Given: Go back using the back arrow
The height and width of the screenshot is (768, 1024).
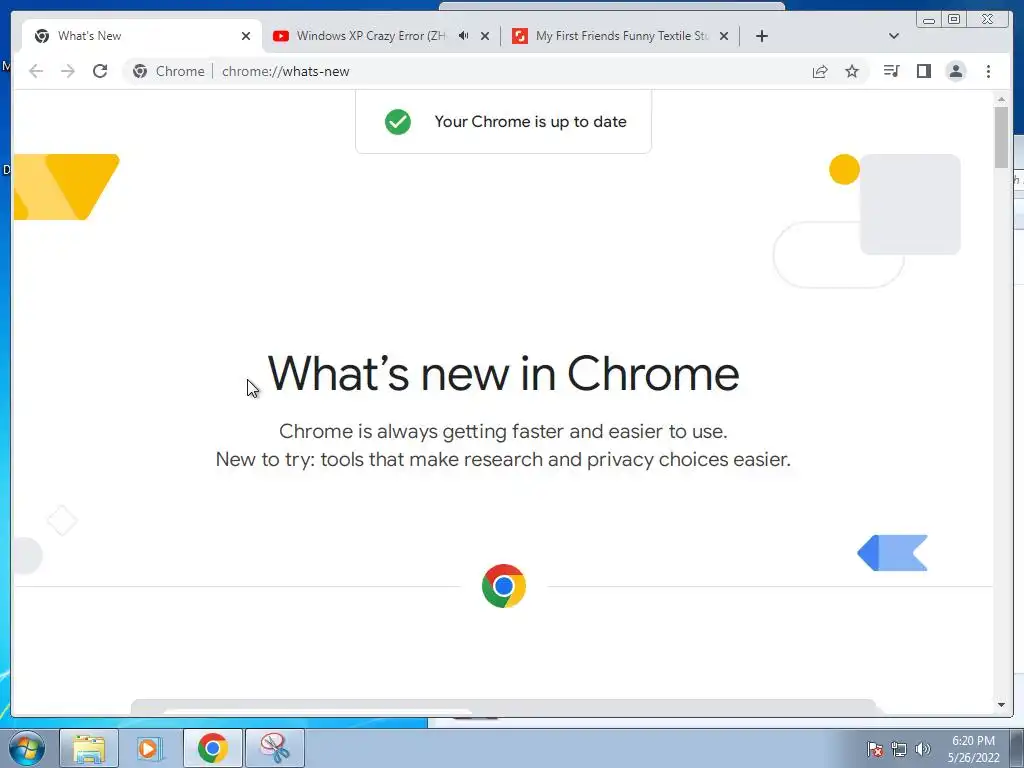Looking at the screenshot, I should (36, 71).
